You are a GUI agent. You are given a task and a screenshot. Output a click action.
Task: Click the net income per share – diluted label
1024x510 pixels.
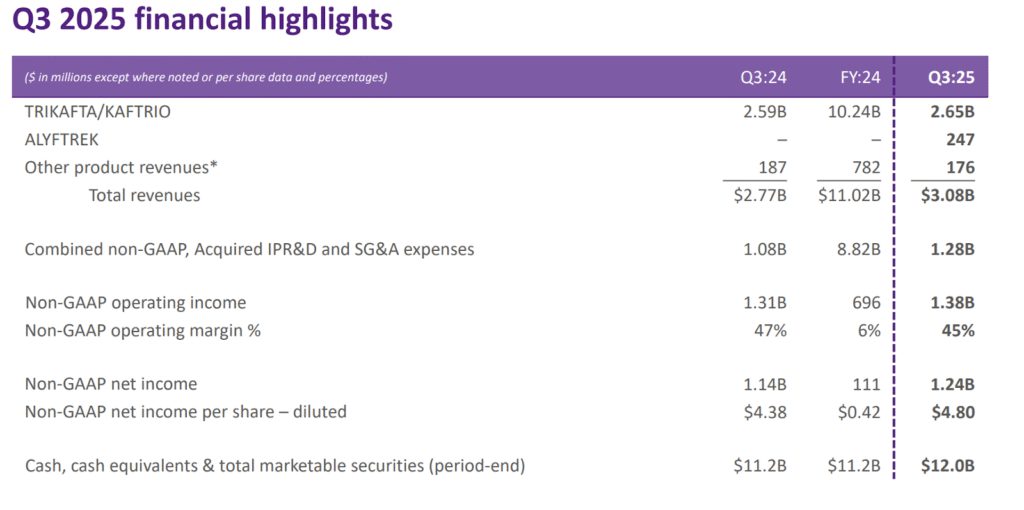click(186, 411)
